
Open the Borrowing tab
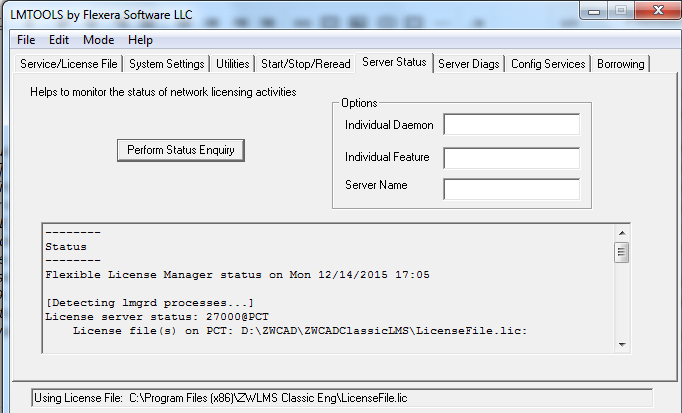621,64
